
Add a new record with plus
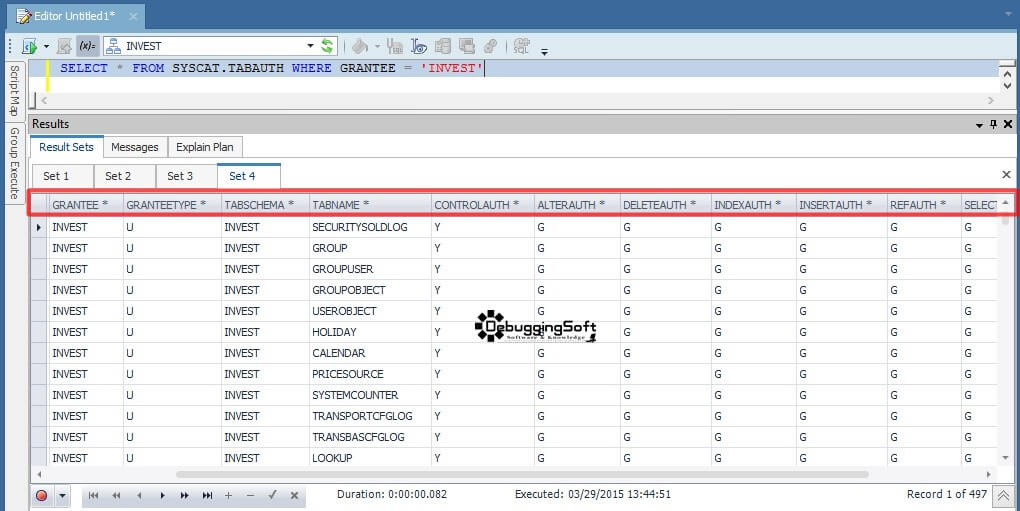pos(228,495)
